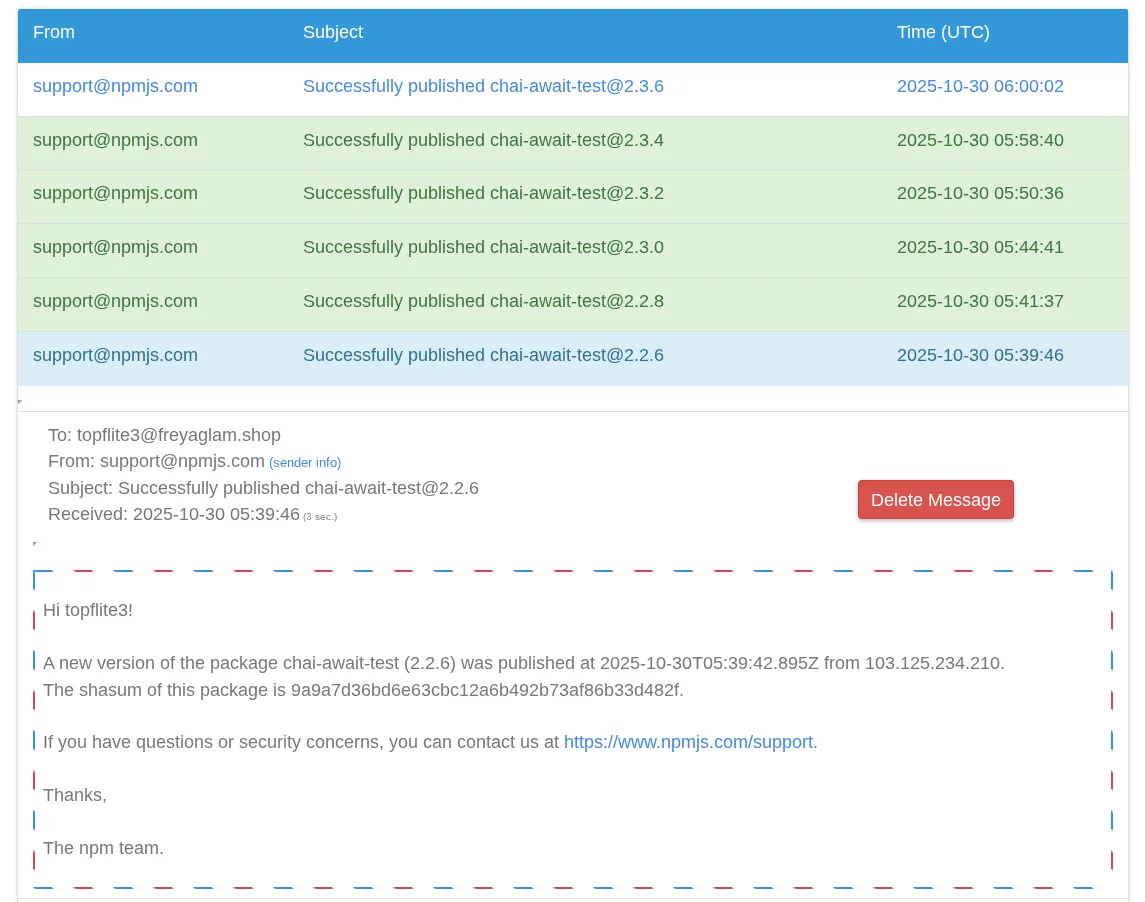The height and width of the screenshot is (902, 1145).
Task: Open the sender info details
Action: pyautogui.click(x=305, y=462)
